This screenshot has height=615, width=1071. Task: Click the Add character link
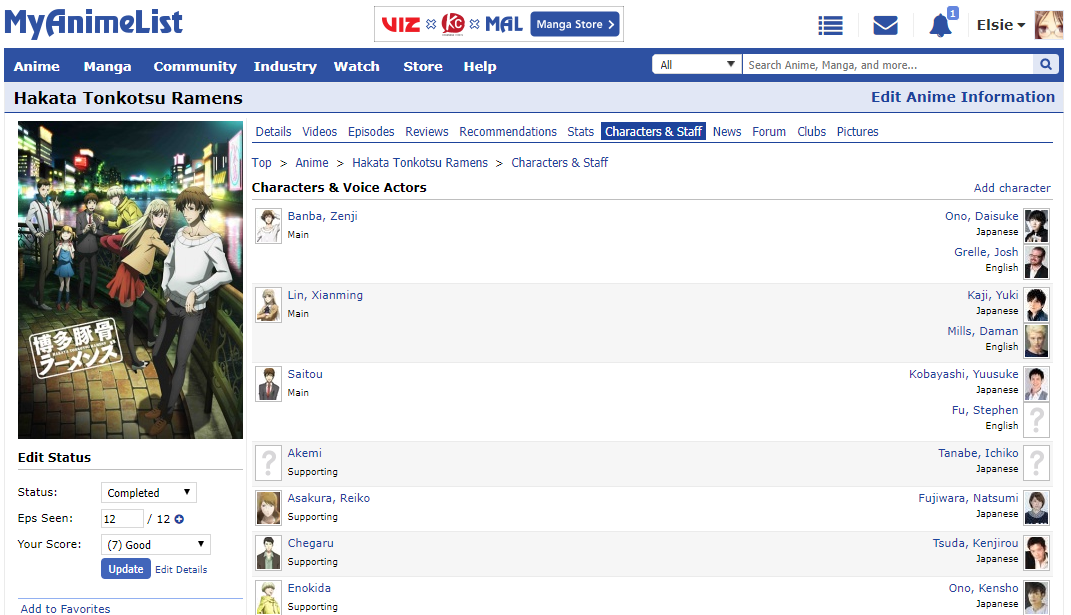pos(1012,188)
